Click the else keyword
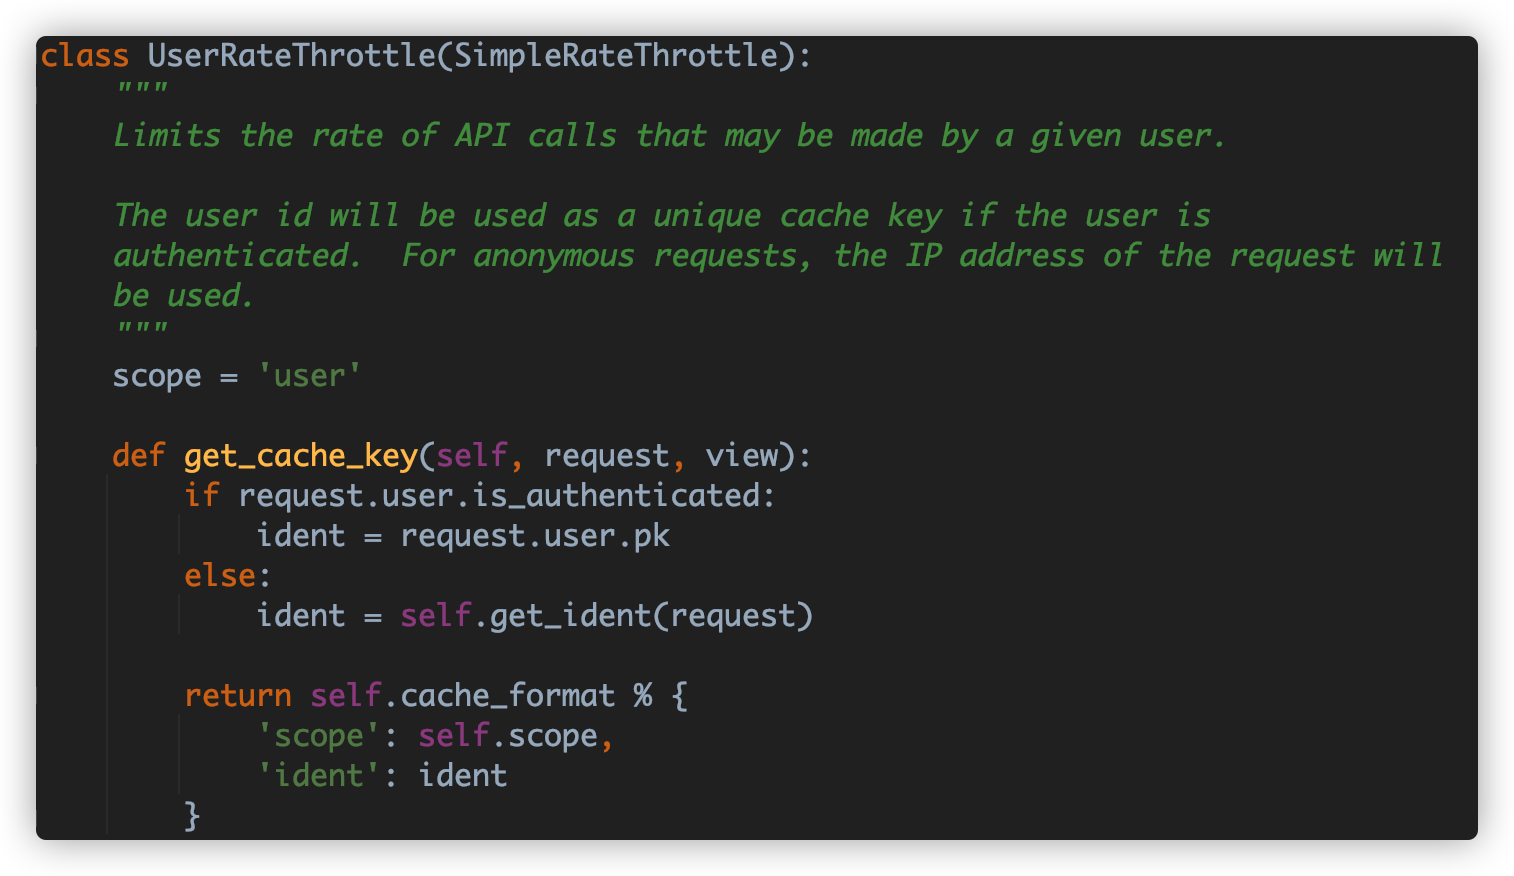The height and width of the screenshot is (876, 1514). point(219,576)
